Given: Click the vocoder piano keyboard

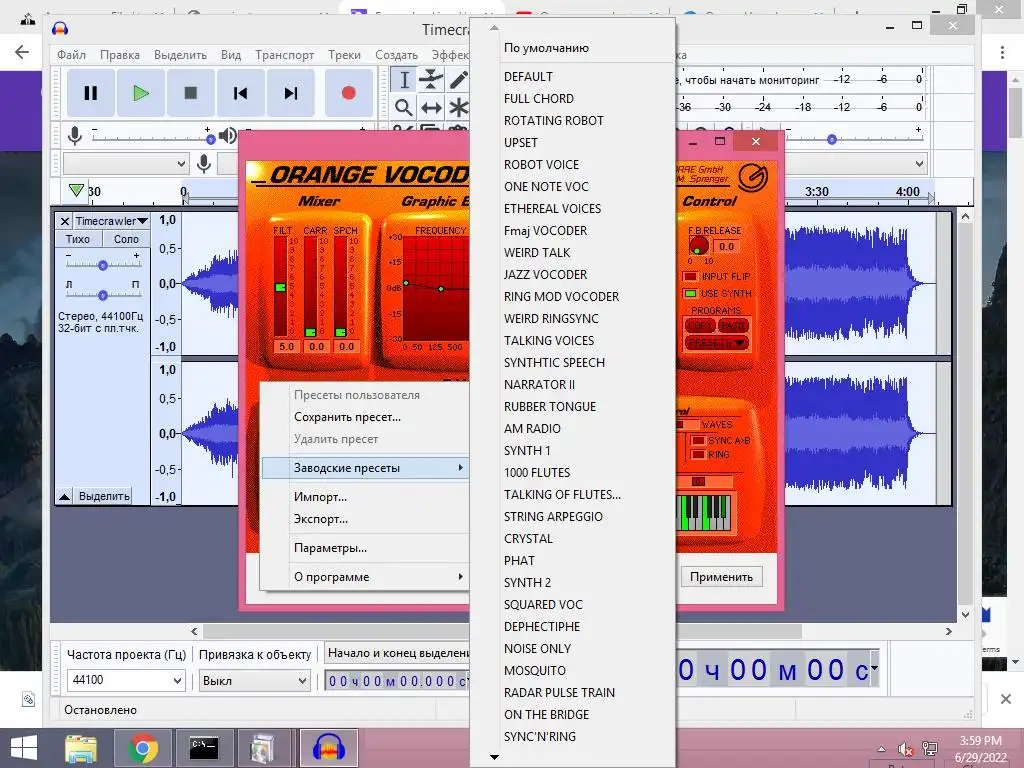Looking at the screenshot, I should coord(705,513).
